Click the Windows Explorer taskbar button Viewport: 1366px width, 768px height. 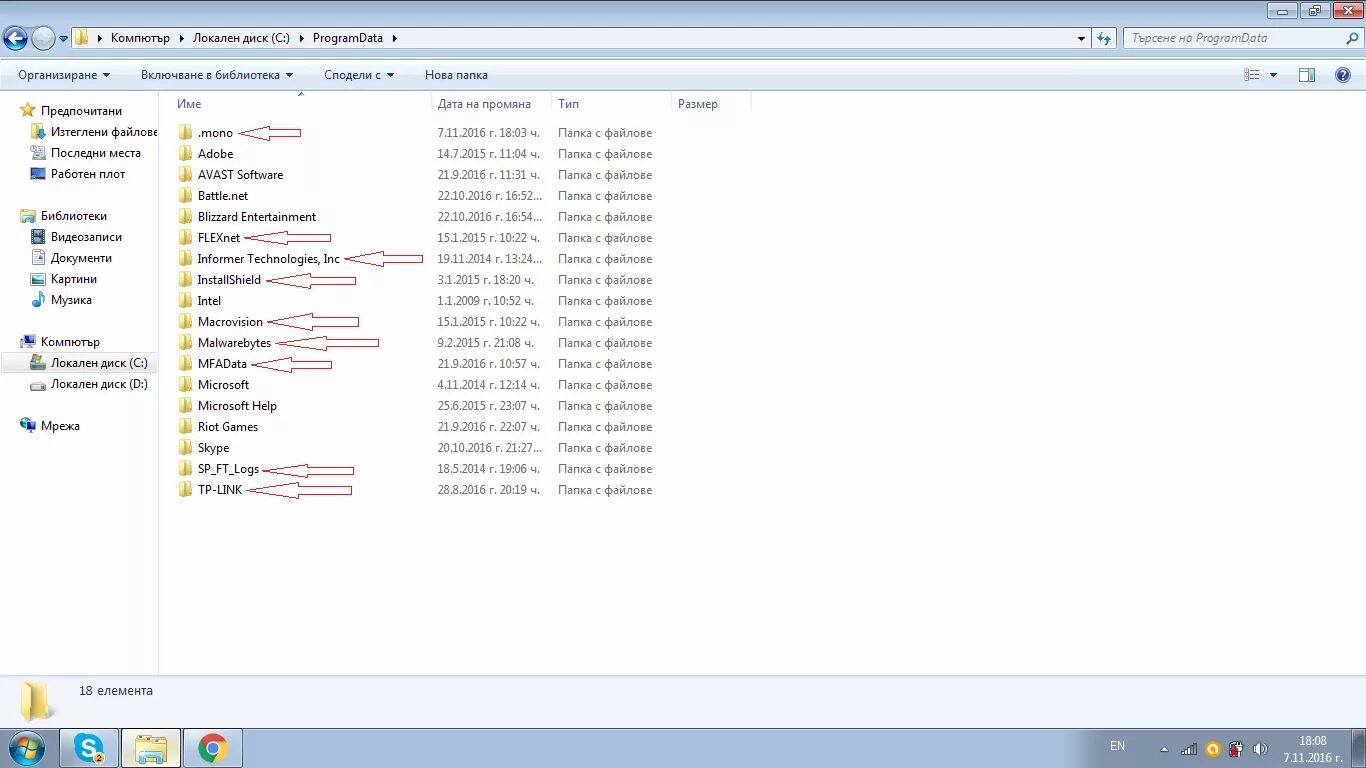tap(151, 748)
